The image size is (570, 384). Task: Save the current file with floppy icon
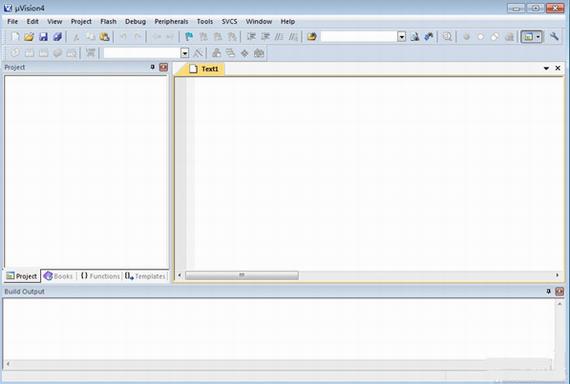(43, 37)
